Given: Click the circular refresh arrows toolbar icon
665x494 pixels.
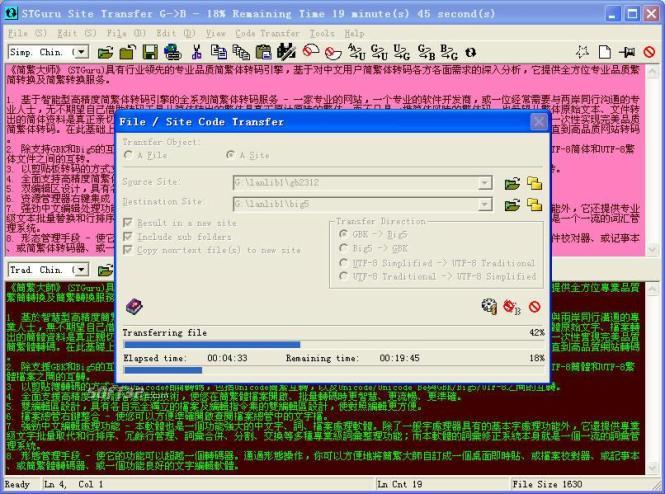Looking at the screenshot, I should pos(470,53).
